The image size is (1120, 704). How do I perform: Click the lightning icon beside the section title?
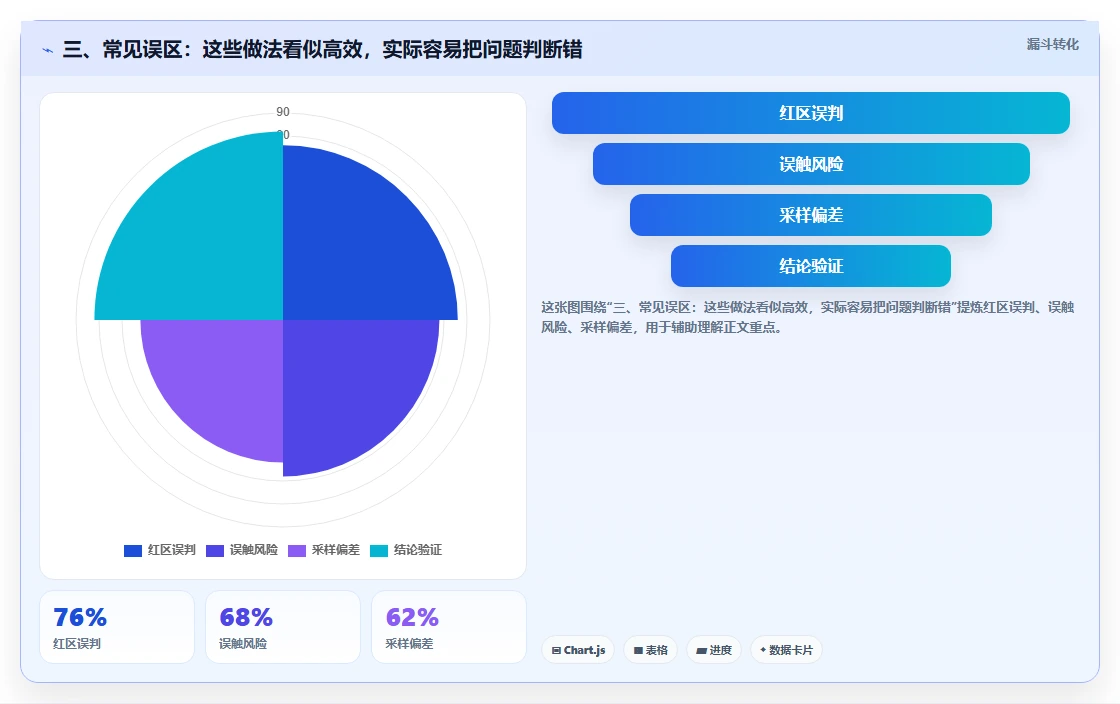(x=48, y=50)
